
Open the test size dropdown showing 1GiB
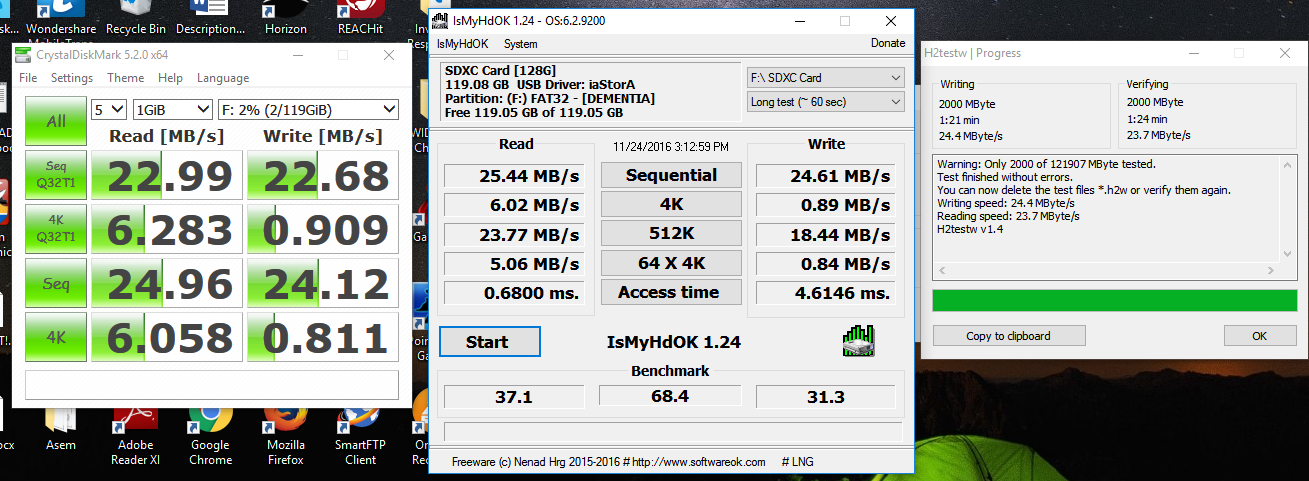pos(172,109)
